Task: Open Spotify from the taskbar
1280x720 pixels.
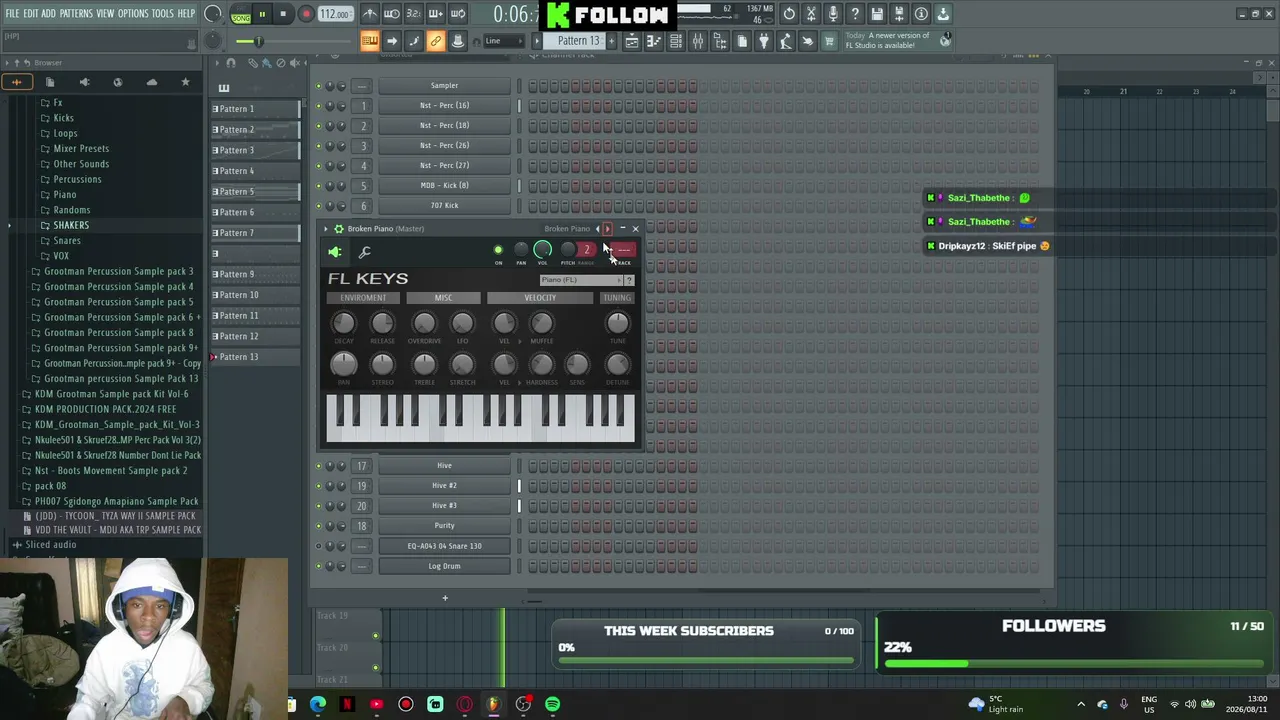Action: (553, 705)
